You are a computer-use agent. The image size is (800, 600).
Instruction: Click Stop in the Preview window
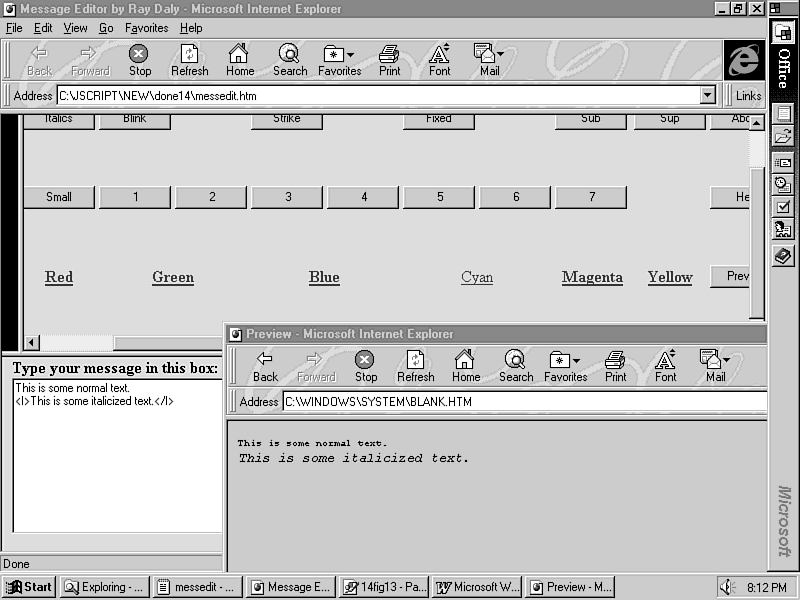pyautogui.click(x=365, y=366)
